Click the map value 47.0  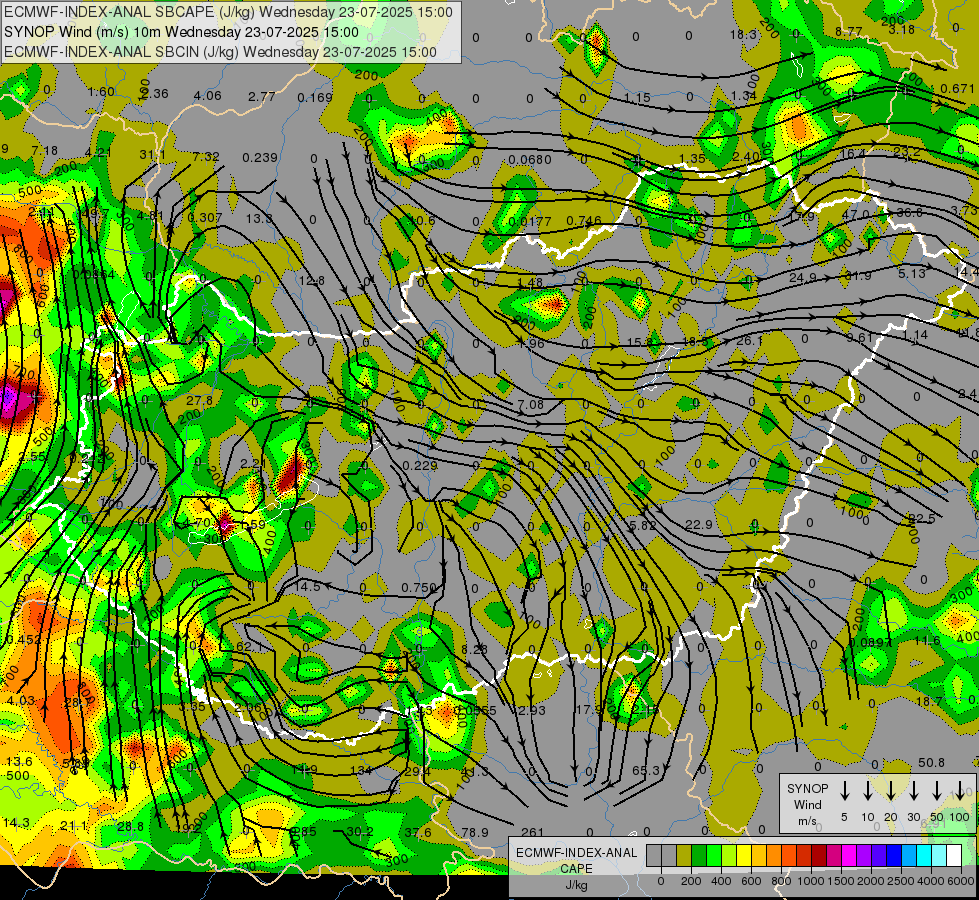click(x=855, y=214)
